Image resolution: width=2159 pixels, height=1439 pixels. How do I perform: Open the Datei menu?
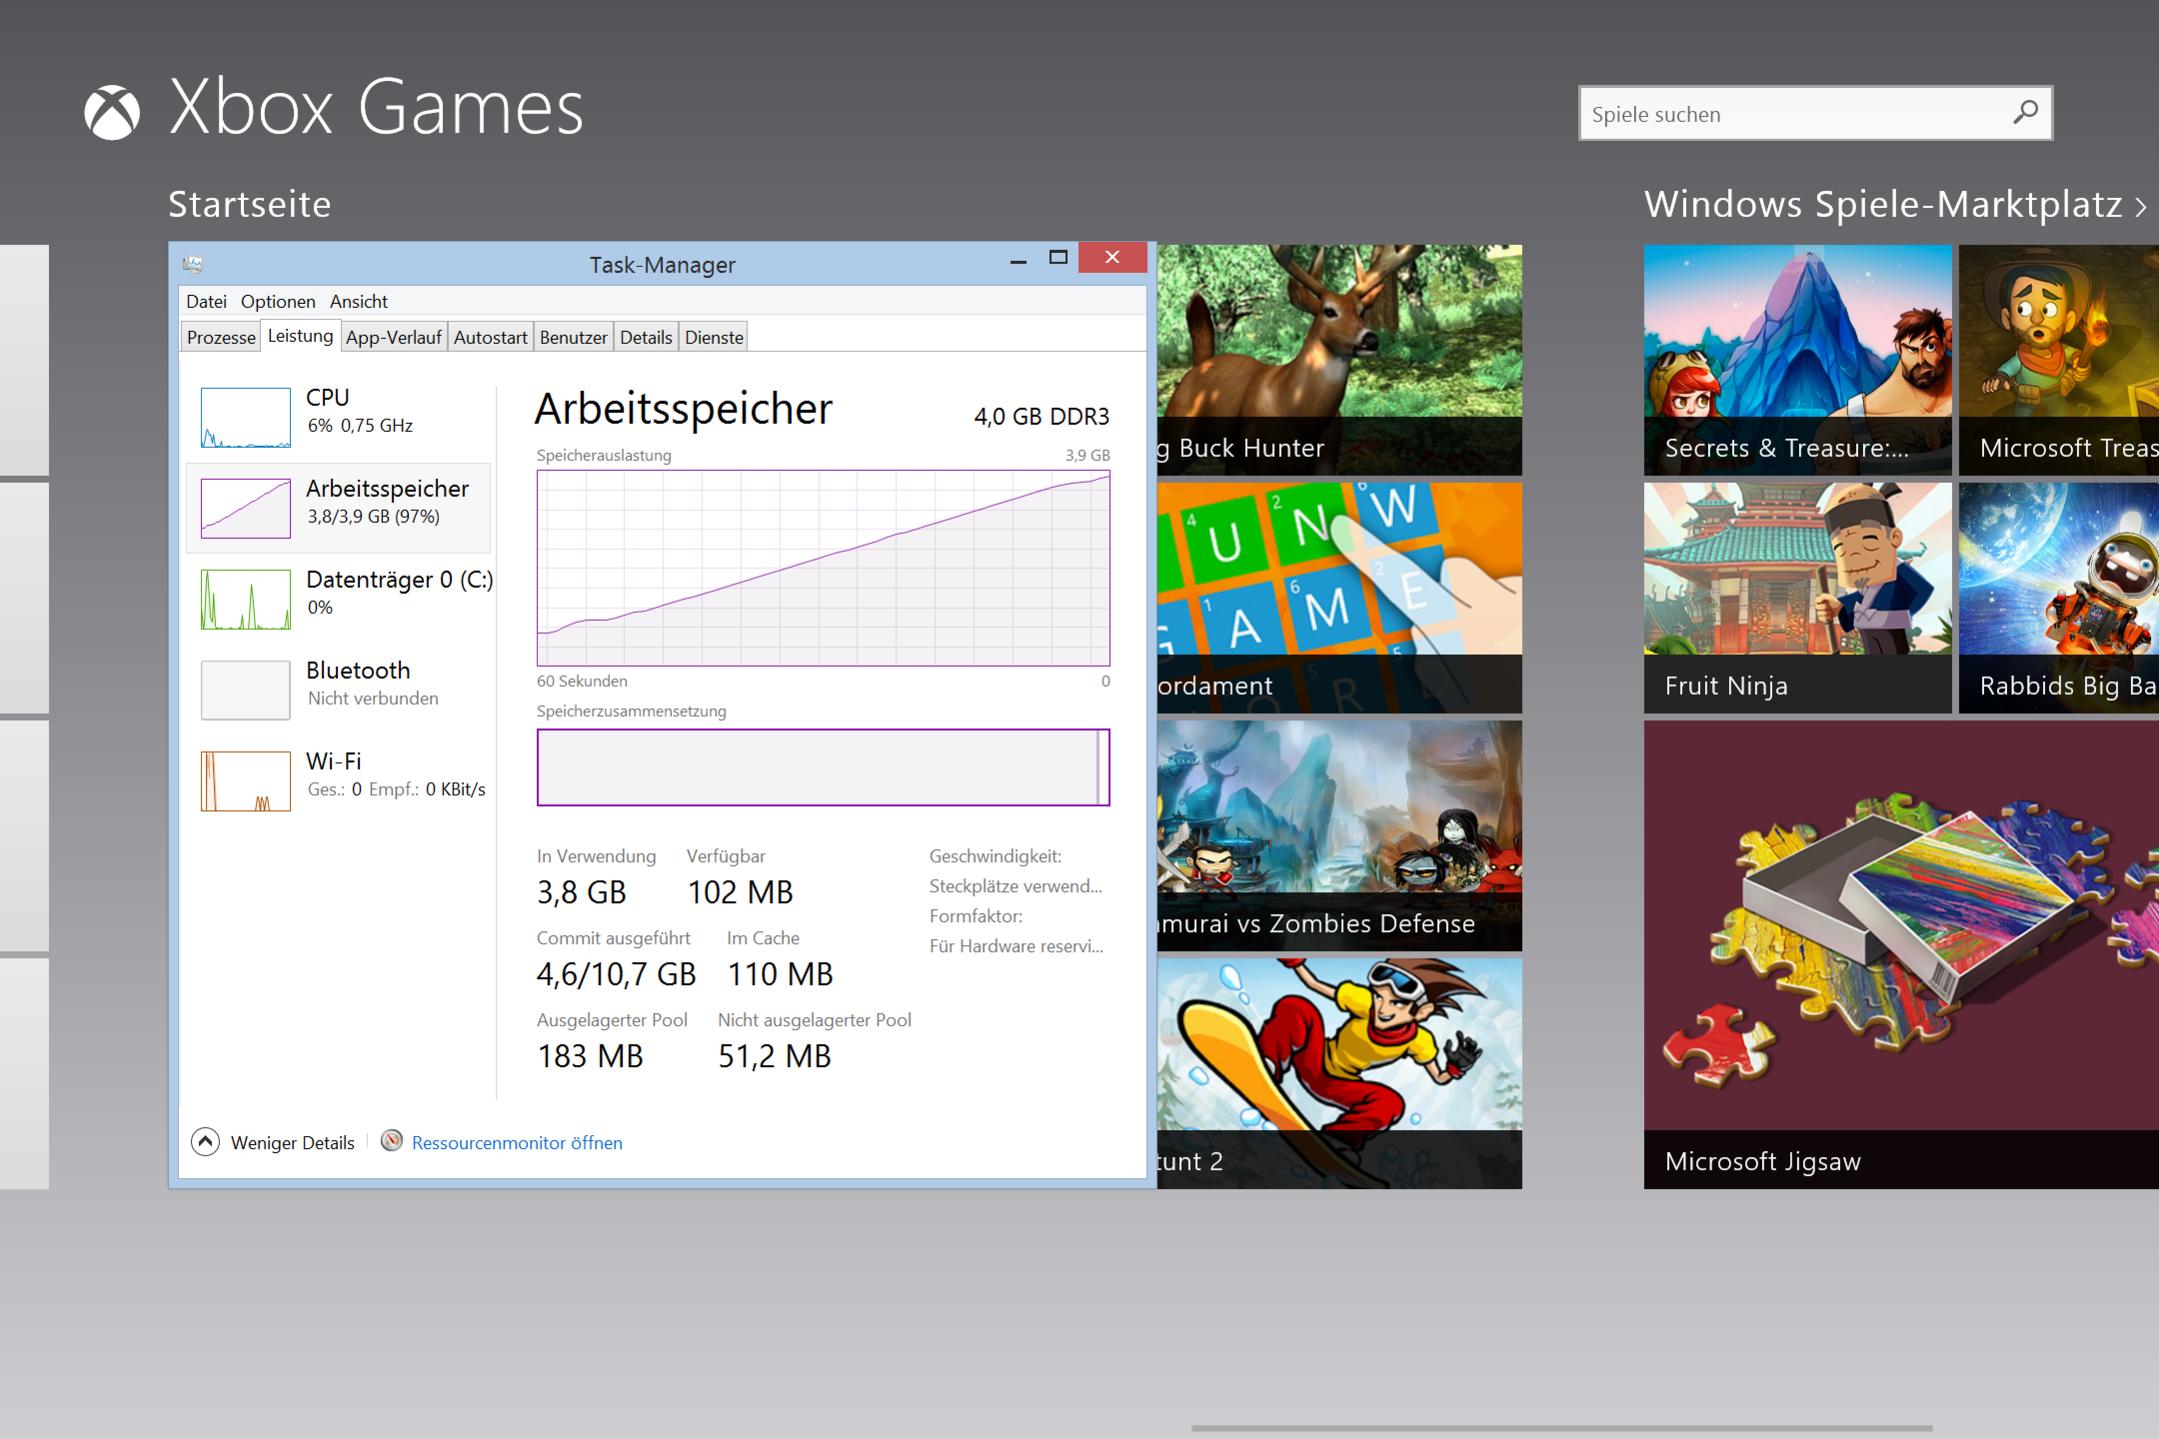[206, 301]
